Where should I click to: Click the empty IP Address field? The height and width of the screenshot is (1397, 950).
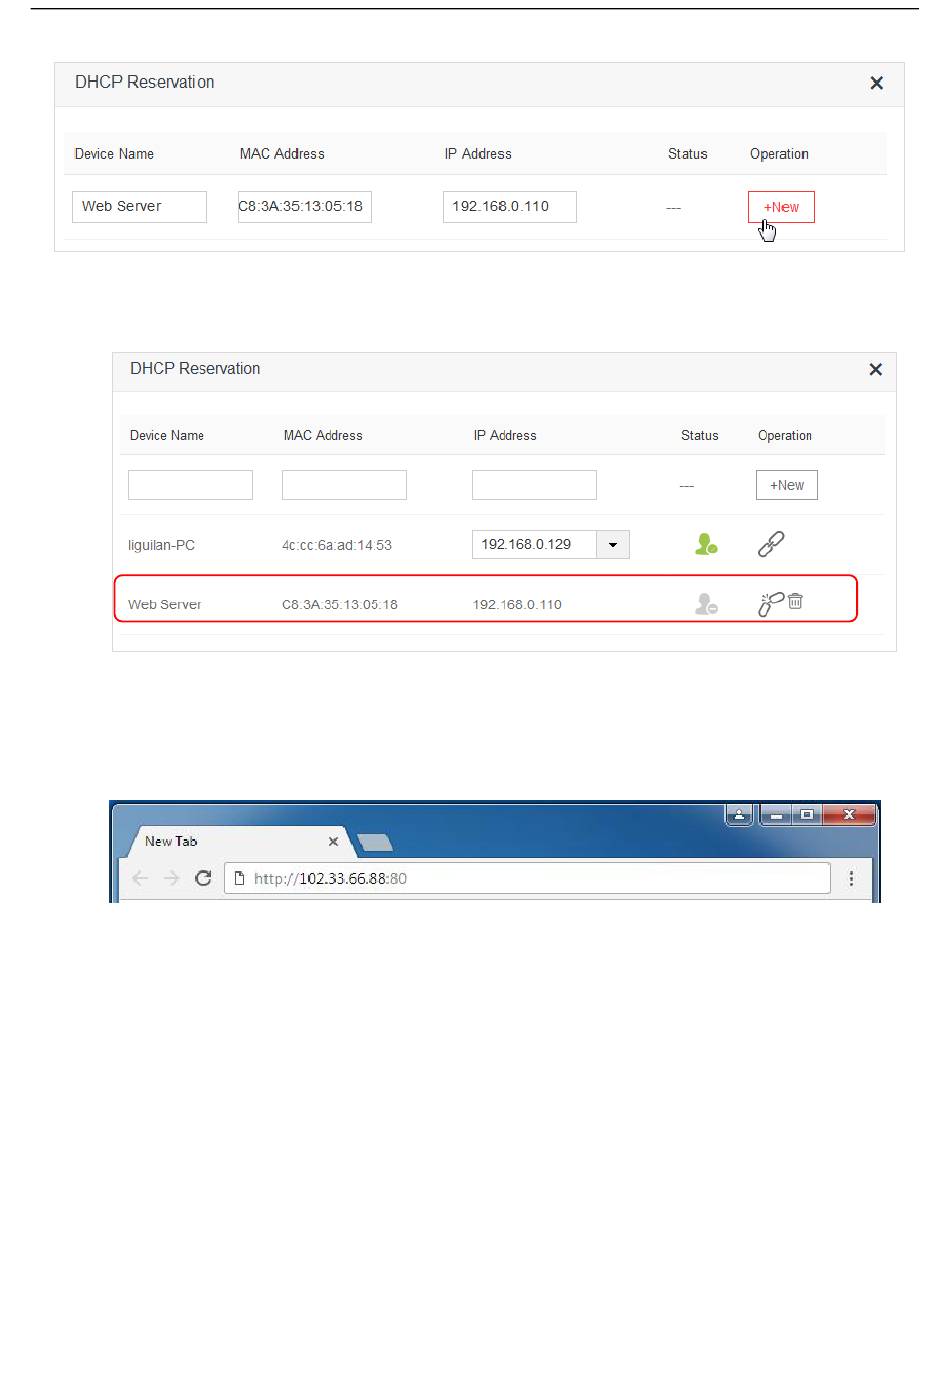[534, 485]
